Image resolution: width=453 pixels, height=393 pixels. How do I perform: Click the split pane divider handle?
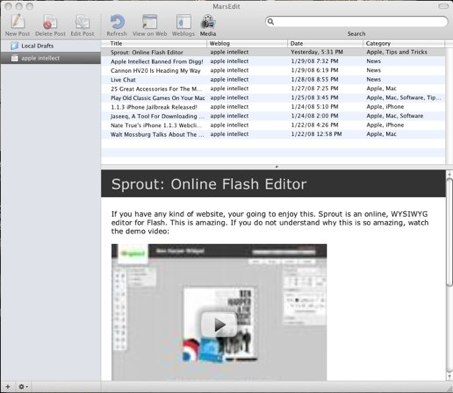pyautogui.click(x=276, y=167)
